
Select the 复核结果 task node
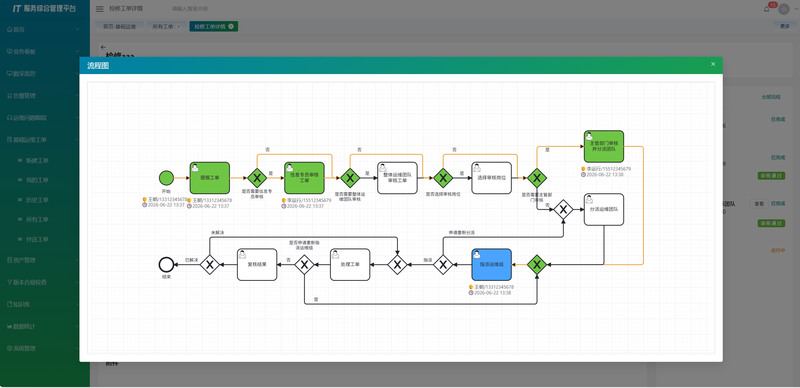257,264
